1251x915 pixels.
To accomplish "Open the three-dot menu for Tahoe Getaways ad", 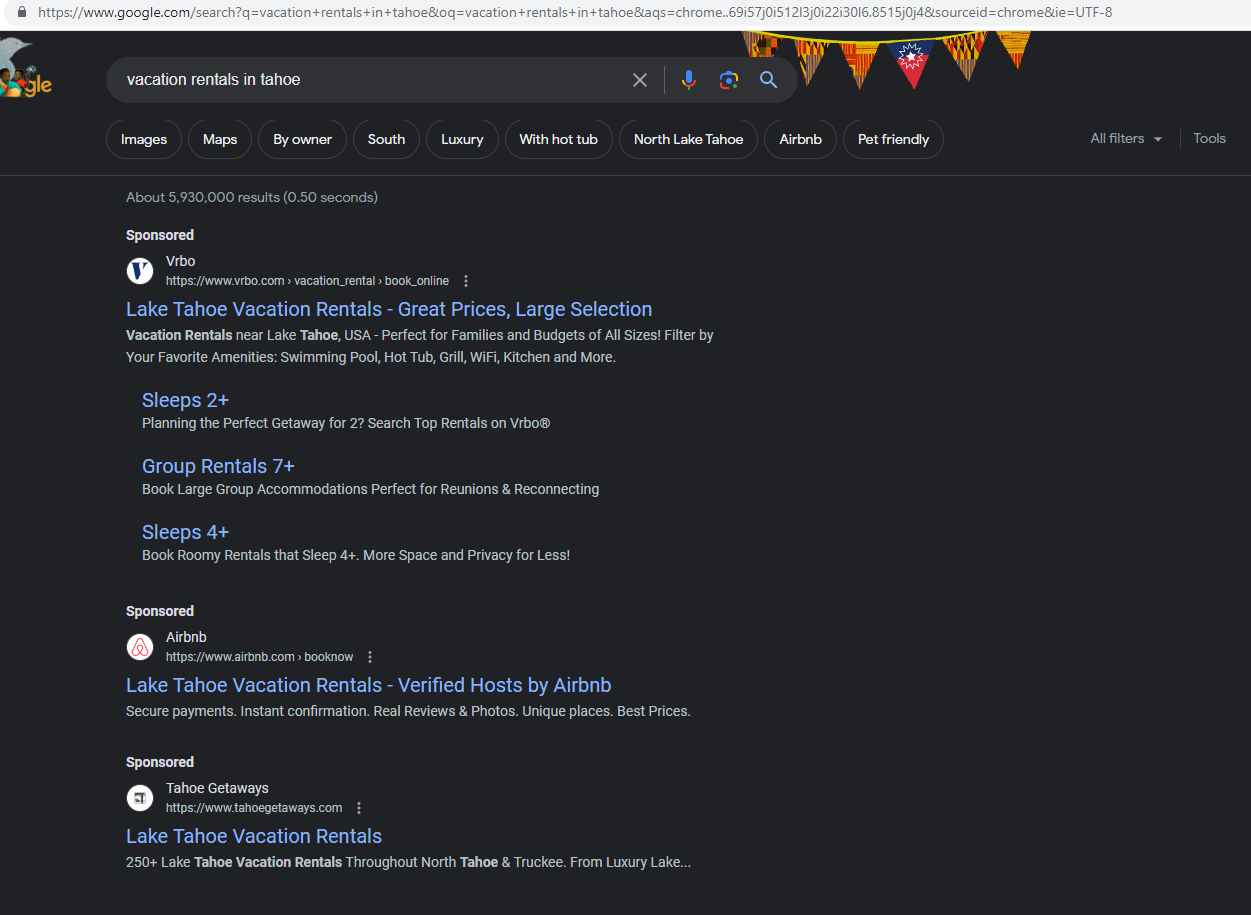I will pyautogui.click(x=359, y=808).
